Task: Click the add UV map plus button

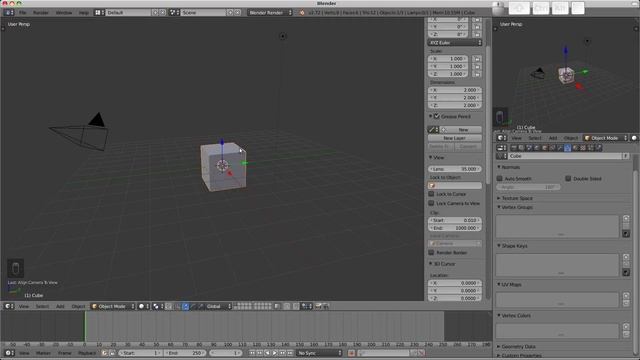Action: 626,296
